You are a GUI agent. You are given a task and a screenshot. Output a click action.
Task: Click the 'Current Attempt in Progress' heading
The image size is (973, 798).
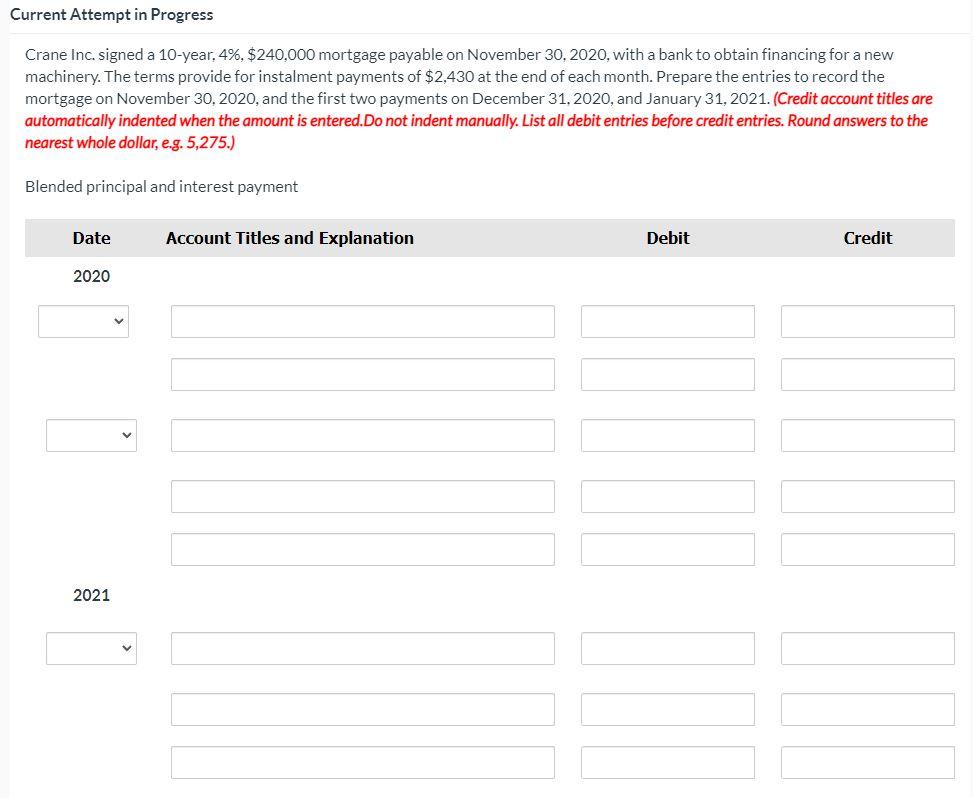click(x=112, y=15)
